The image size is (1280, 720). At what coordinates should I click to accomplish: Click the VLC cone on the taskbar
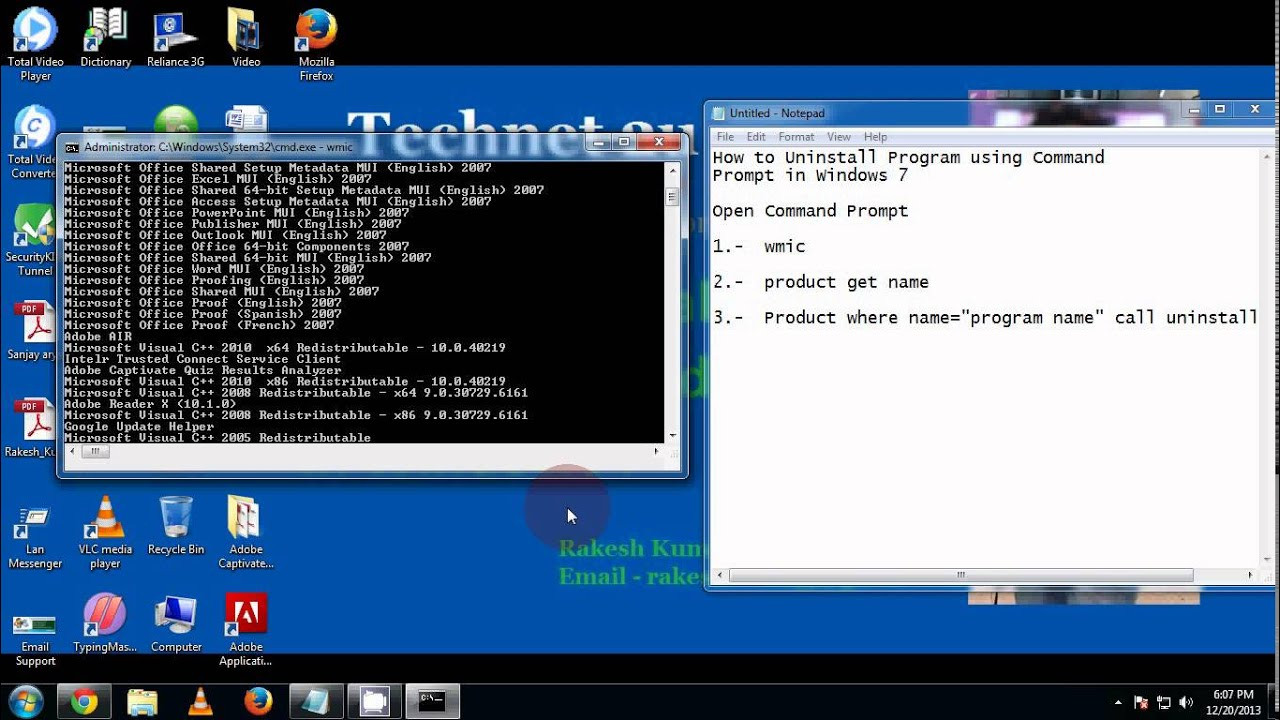pos(200,702)
